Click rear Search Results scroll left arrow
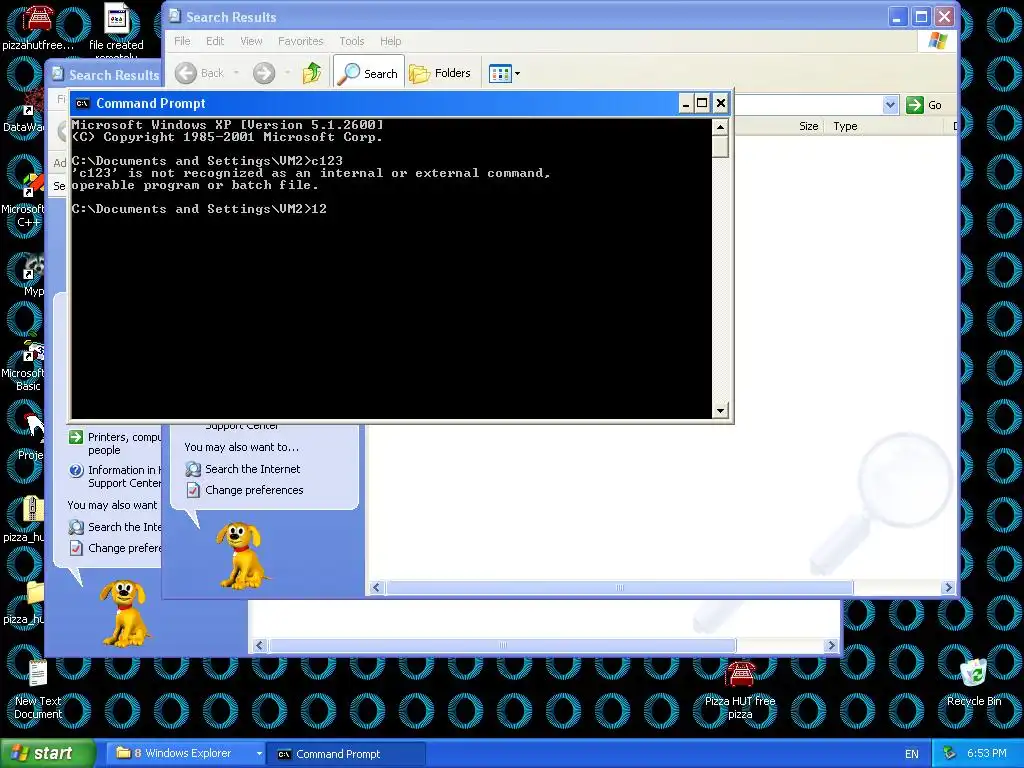Screen dimensions: 1024x768 pyautogui.click(x=259, y=645)
